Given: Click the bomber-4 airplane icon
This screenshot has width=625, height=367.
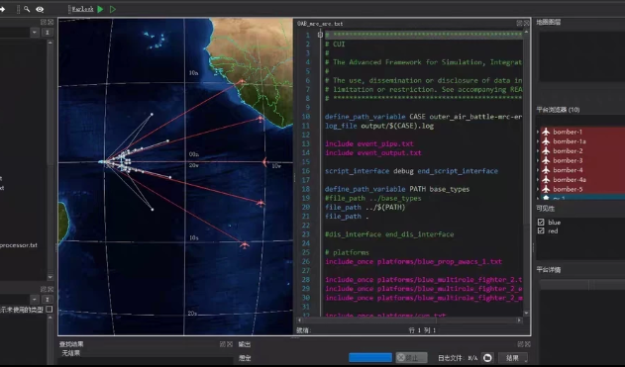Looking at the screenshot, I should pyautogui.click(x=546, y=170).
